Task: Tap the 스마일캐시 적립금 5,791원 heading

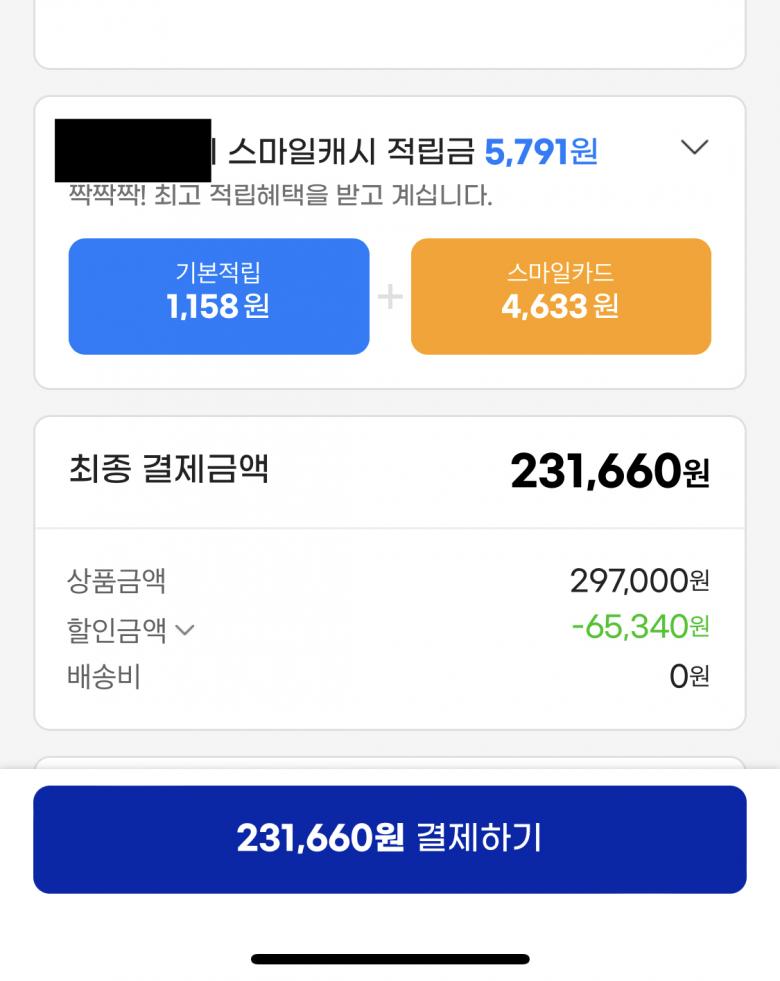Action: tap(412, 152)
